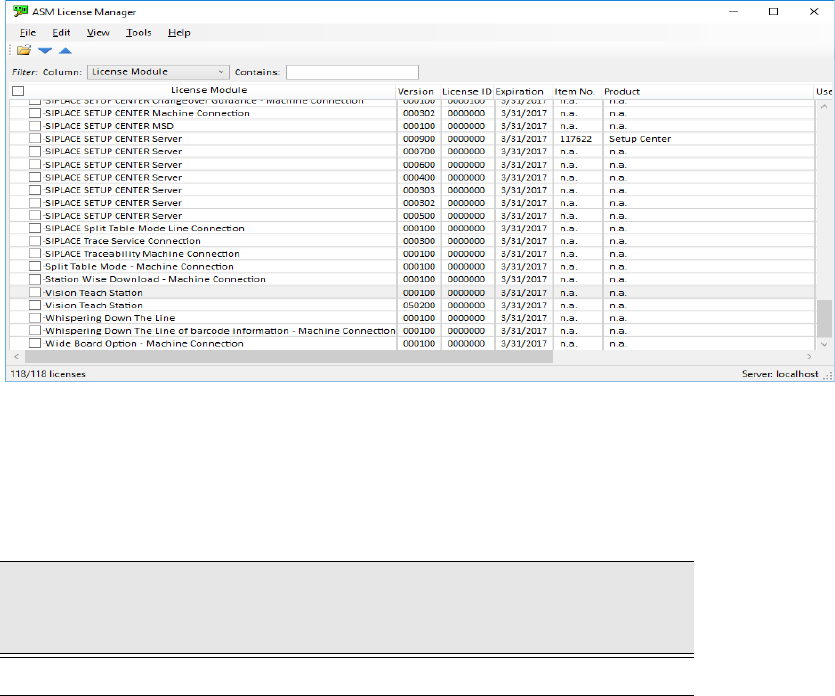Screen dimensions: 835x696
Task: Minimize the ASM License Manager window
Action: point(733,11)
